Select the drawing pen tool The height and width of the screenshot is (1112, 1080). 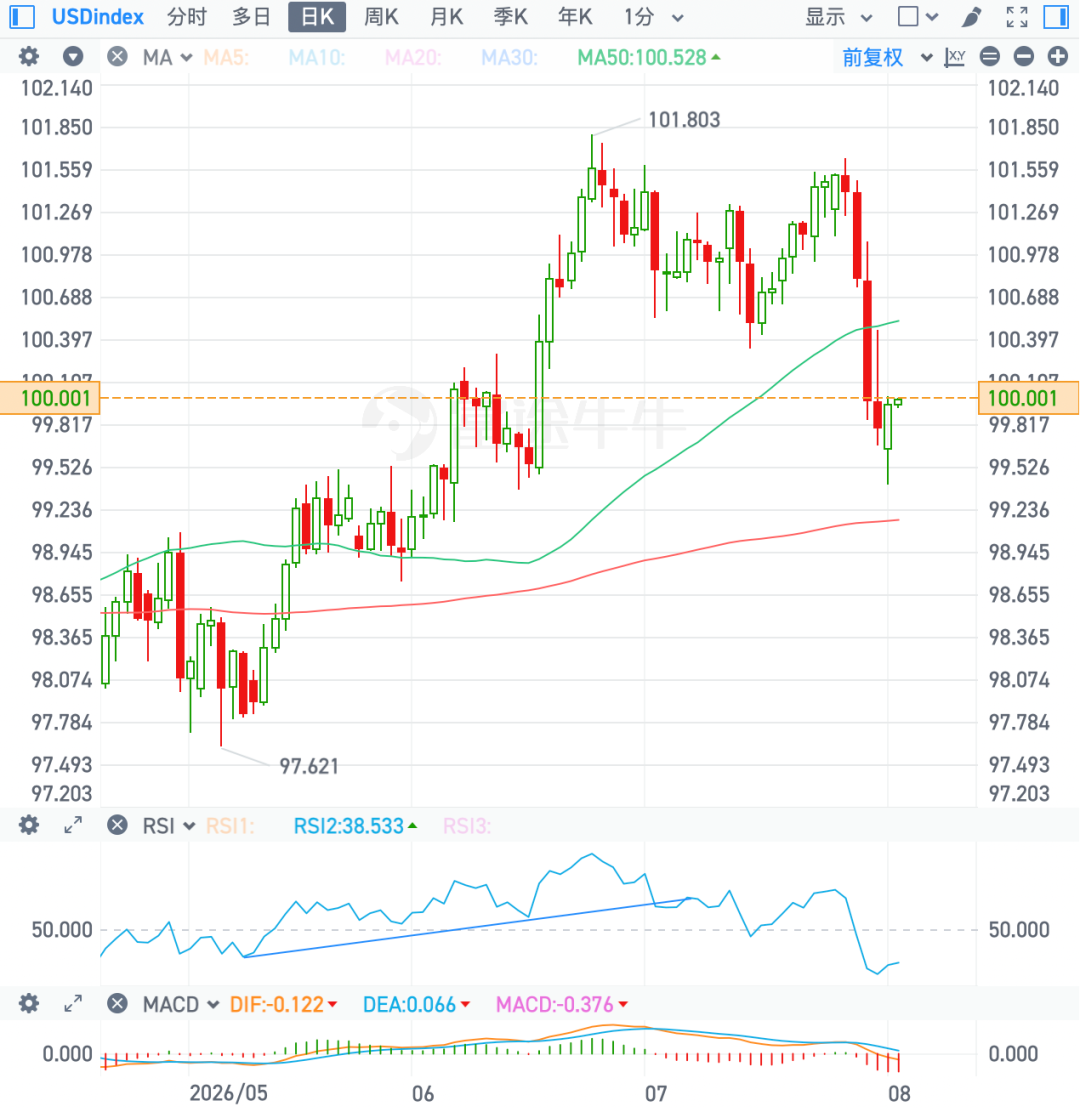[972, 17]
